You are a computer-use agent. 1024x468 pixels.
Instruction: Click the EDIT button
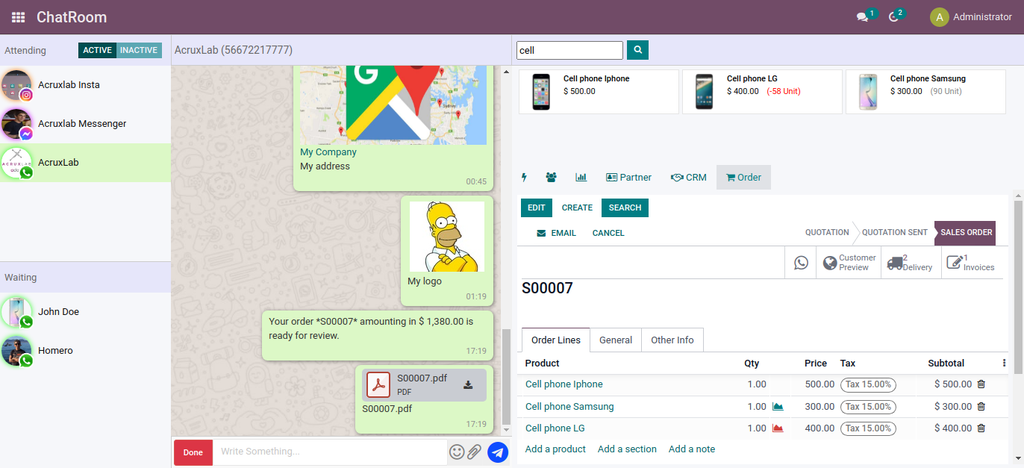536,208
